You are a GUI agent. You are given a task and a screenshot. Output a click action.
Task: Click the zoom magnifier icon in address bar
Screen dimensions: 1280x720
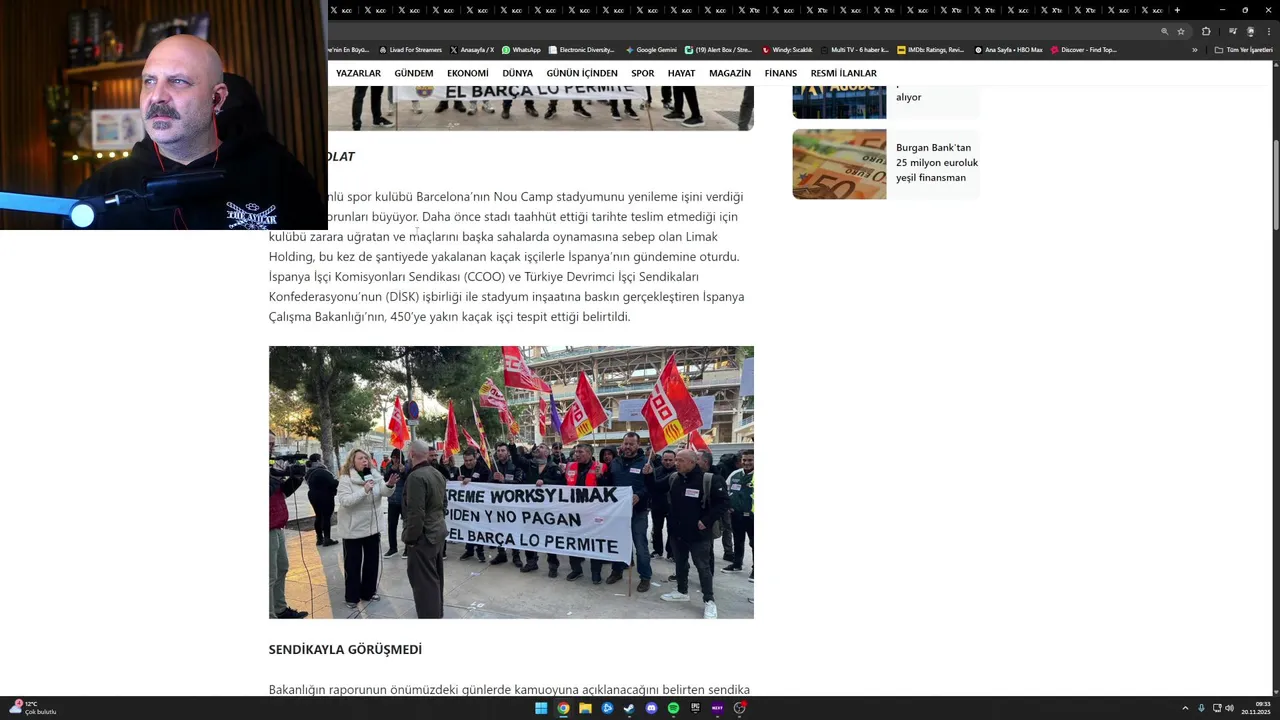[1164, 31]
